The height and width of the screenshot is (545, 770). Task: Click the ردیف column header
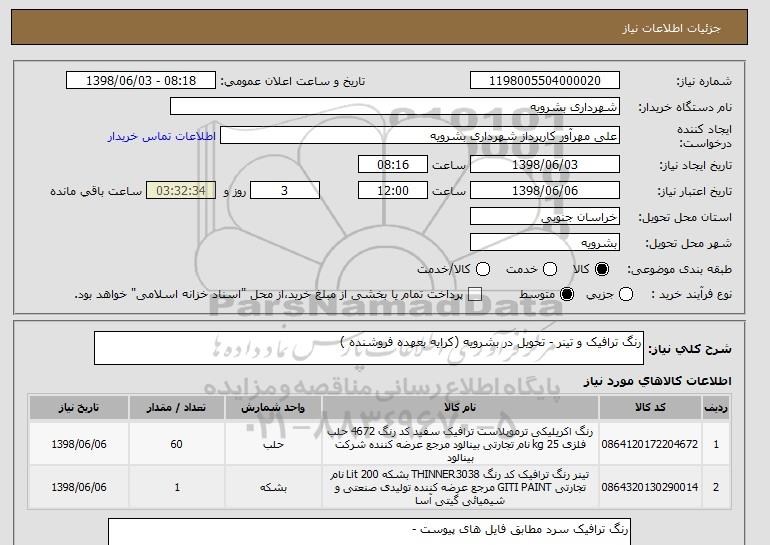[x=715, y=408]
